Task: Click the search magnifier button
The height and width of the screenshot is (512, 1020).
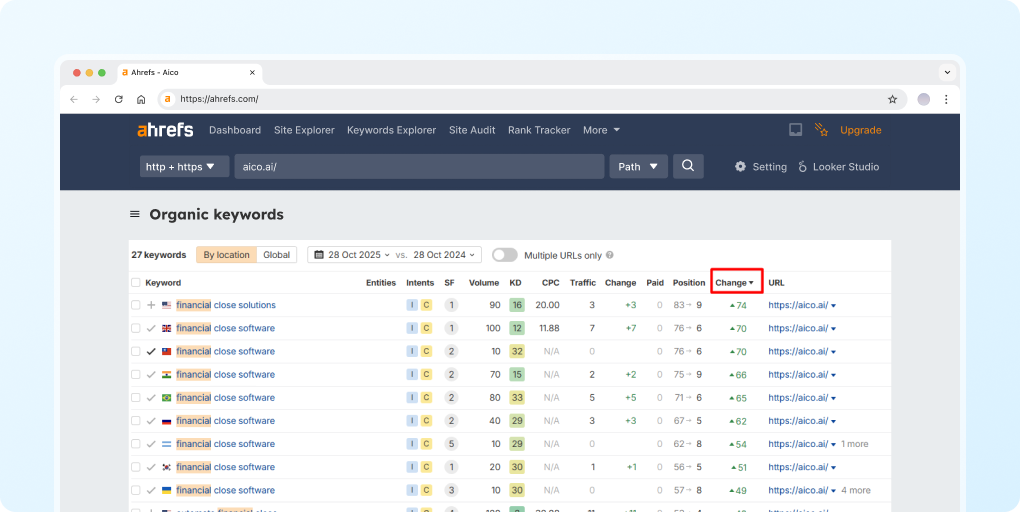Action: (x=688, y=167)
